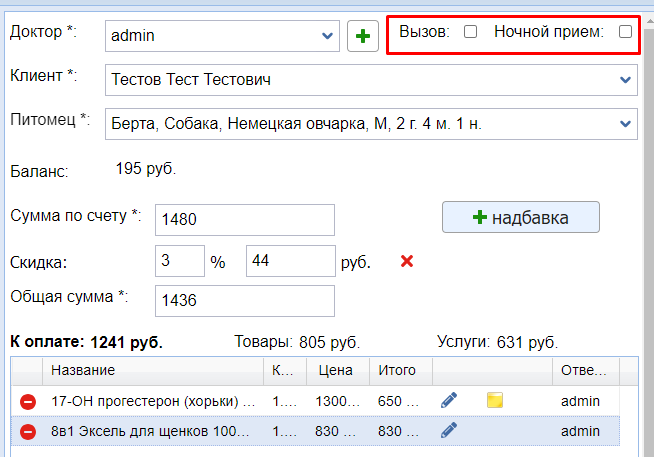Expand the Питомец dropdown list
This screenshot has height=457, width=654.
pos(626,124)
